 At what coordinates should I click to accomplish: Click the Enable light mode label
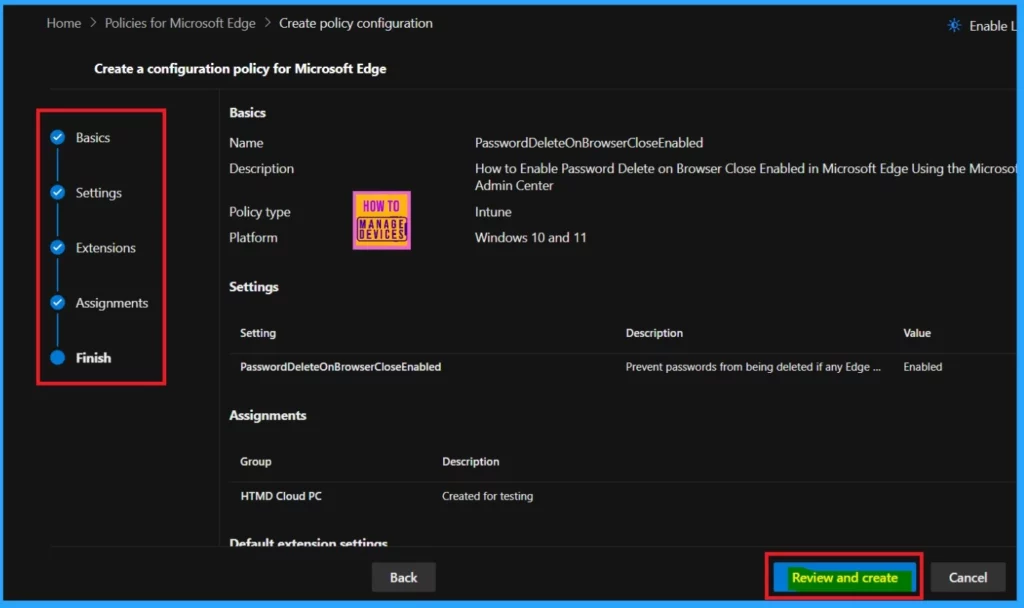(993, 26)
